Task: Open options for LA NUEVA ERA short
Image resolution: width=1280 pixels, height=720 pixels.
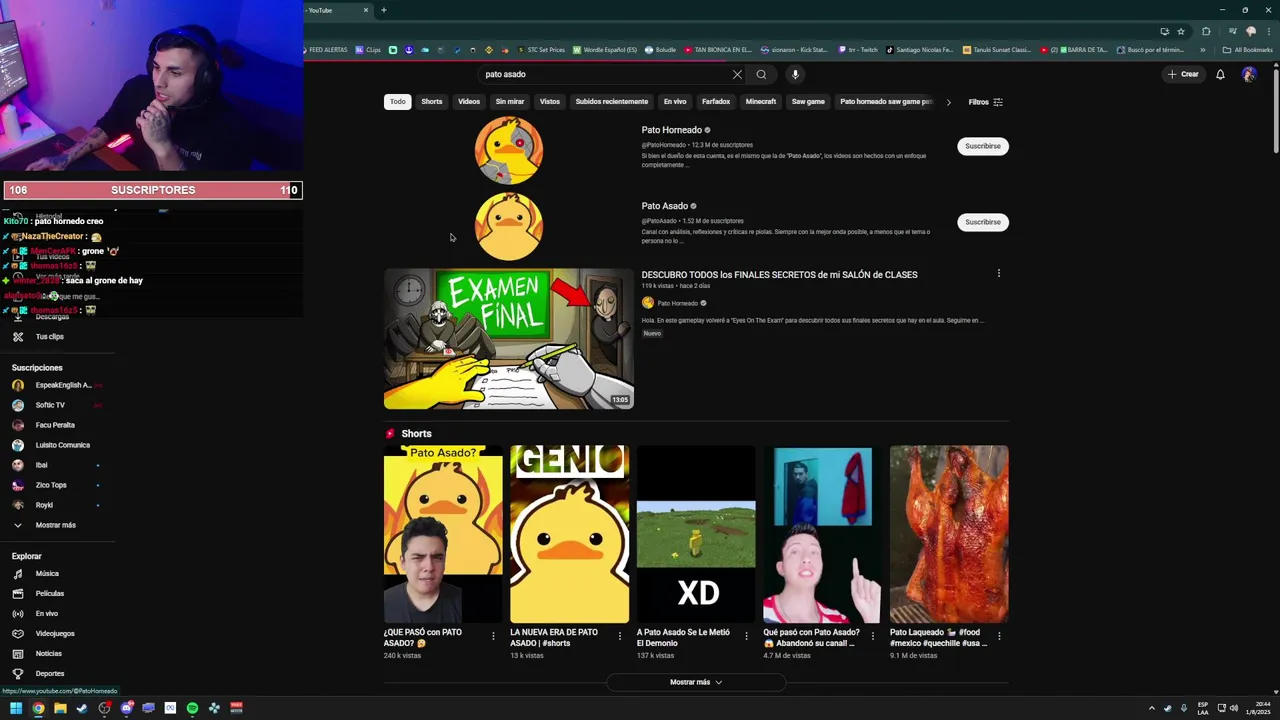Action: click(x=619, y=636)
